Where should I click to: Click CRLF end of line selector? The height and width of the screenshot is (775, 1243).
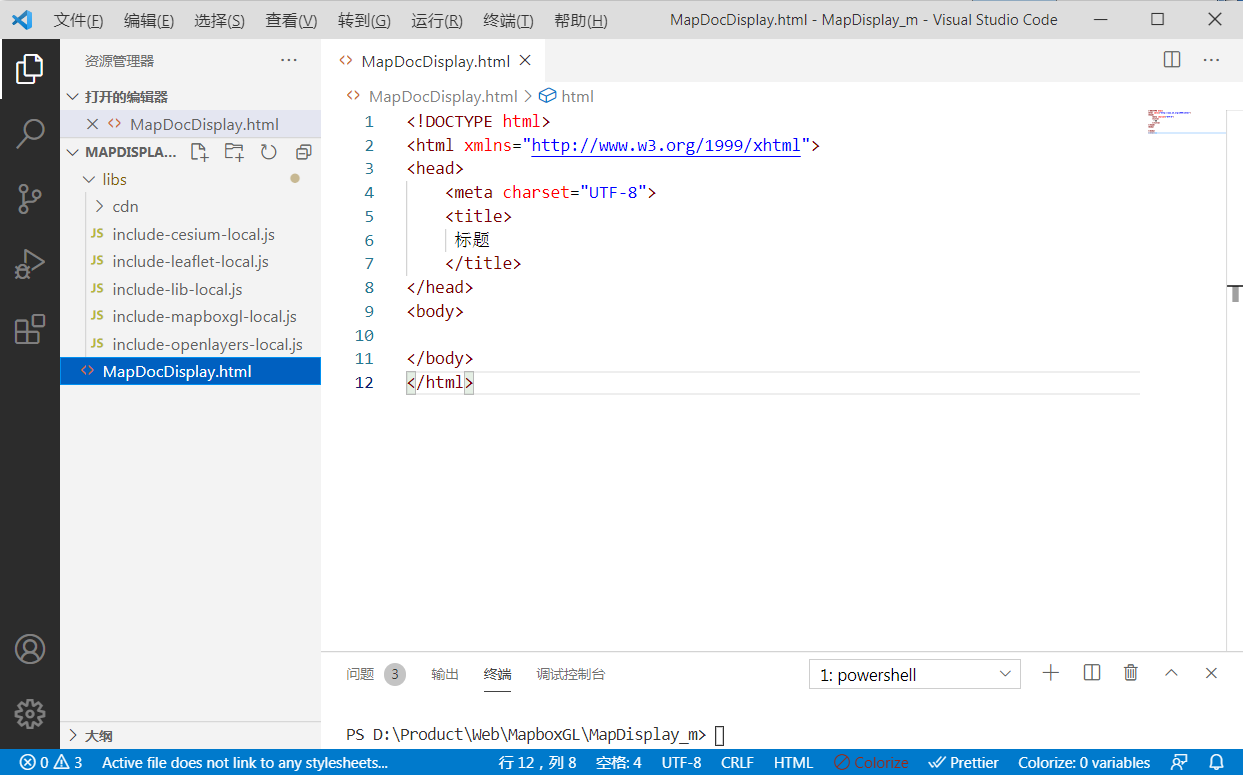coord(737,762)
